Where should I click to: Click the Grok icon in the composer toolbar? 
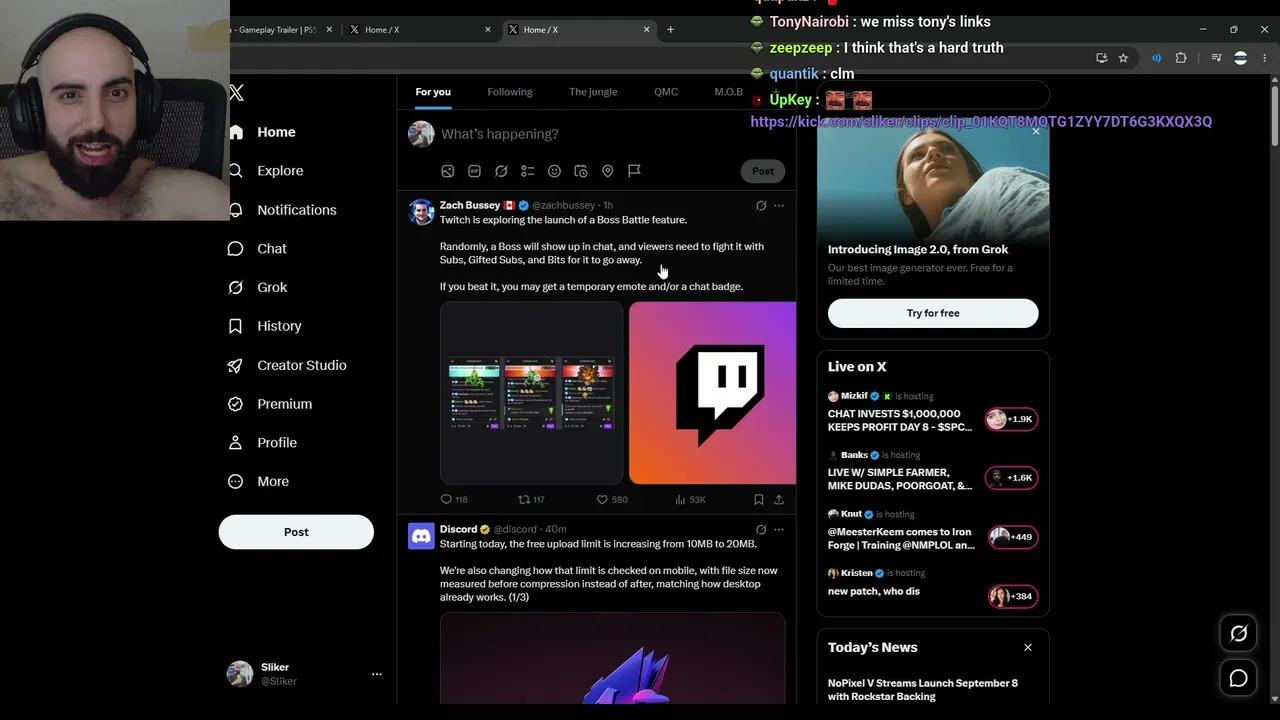[x=501, y=171]
